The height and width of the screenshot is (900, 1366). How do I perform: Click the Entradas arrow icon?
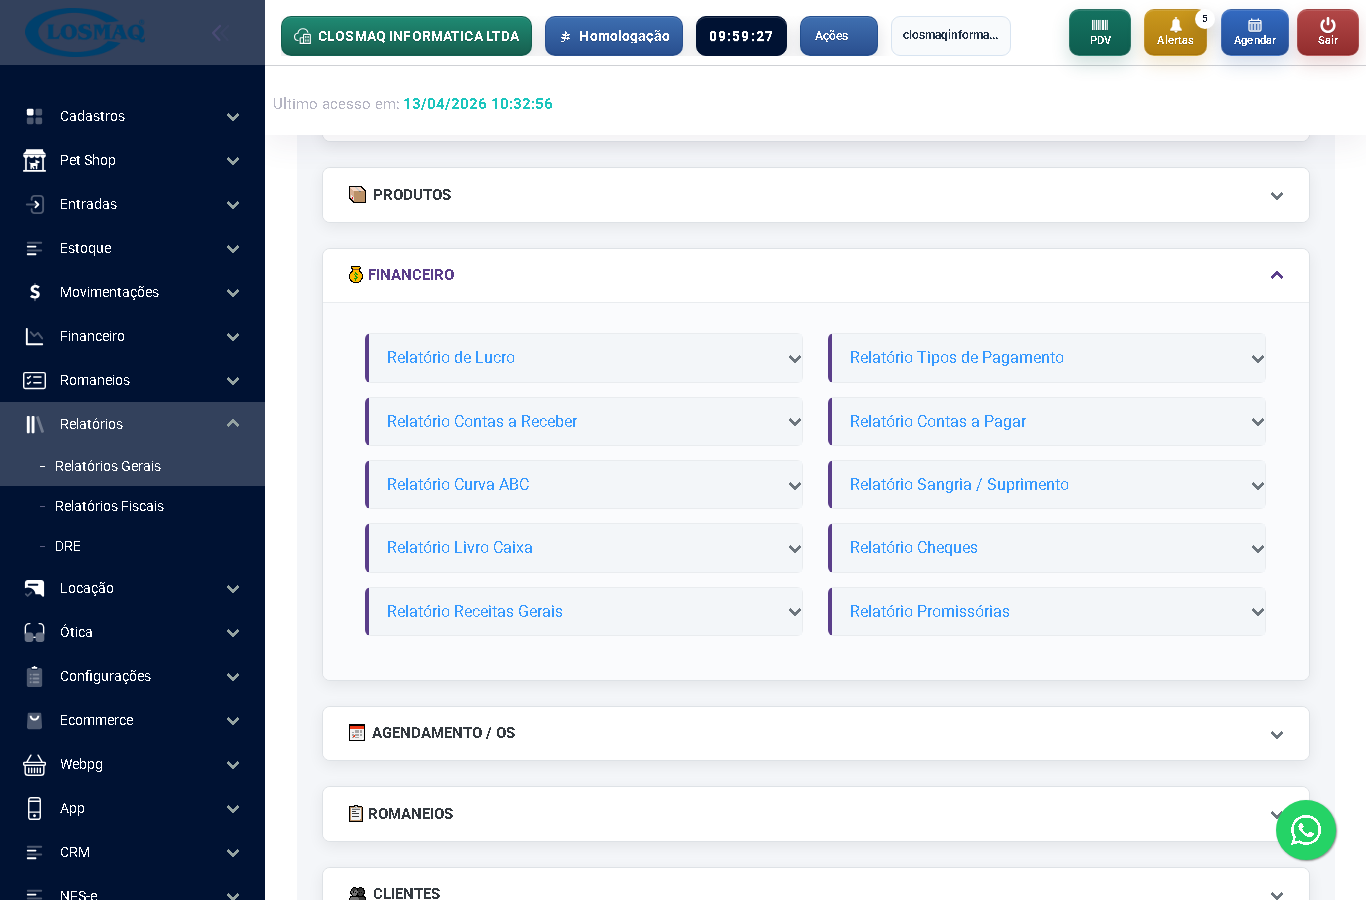[x=33, y=204]
